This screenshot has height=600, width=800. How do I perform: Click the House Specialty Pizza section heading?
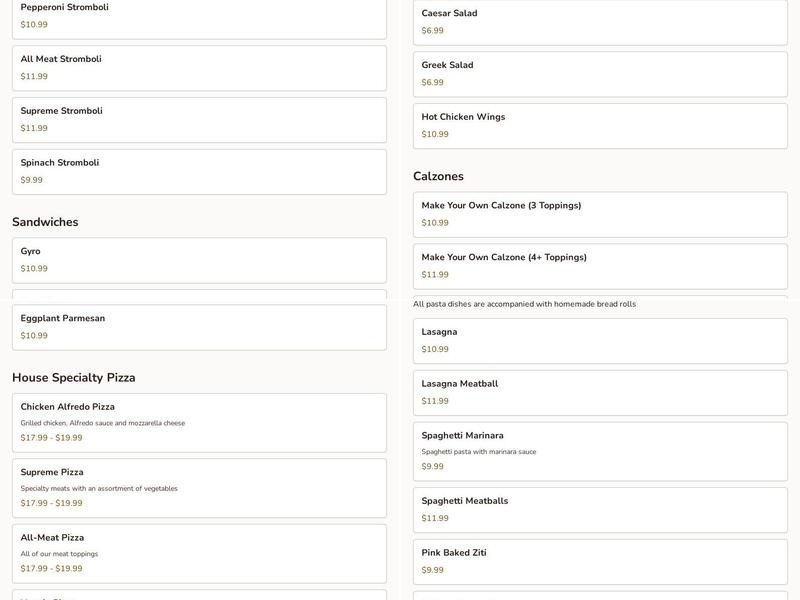[x=74, y=378]
